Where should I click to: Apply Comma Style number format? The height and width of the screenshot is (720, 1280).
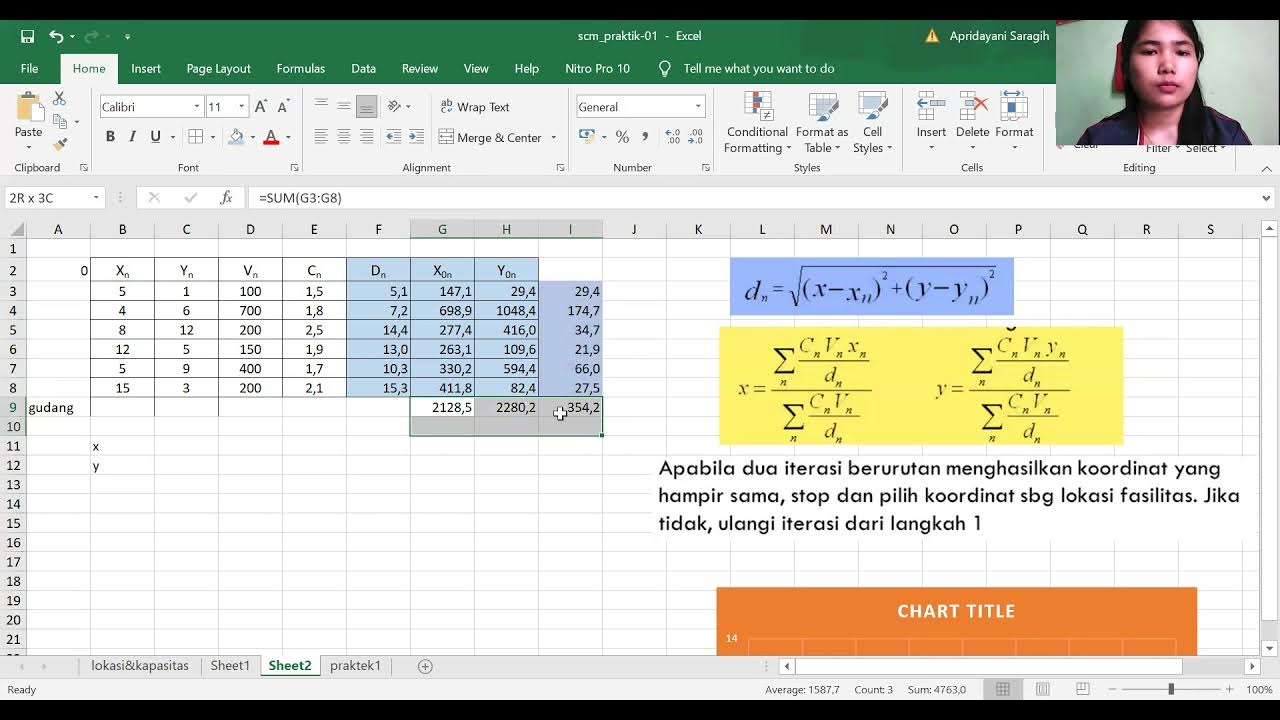tap(645, 137)
